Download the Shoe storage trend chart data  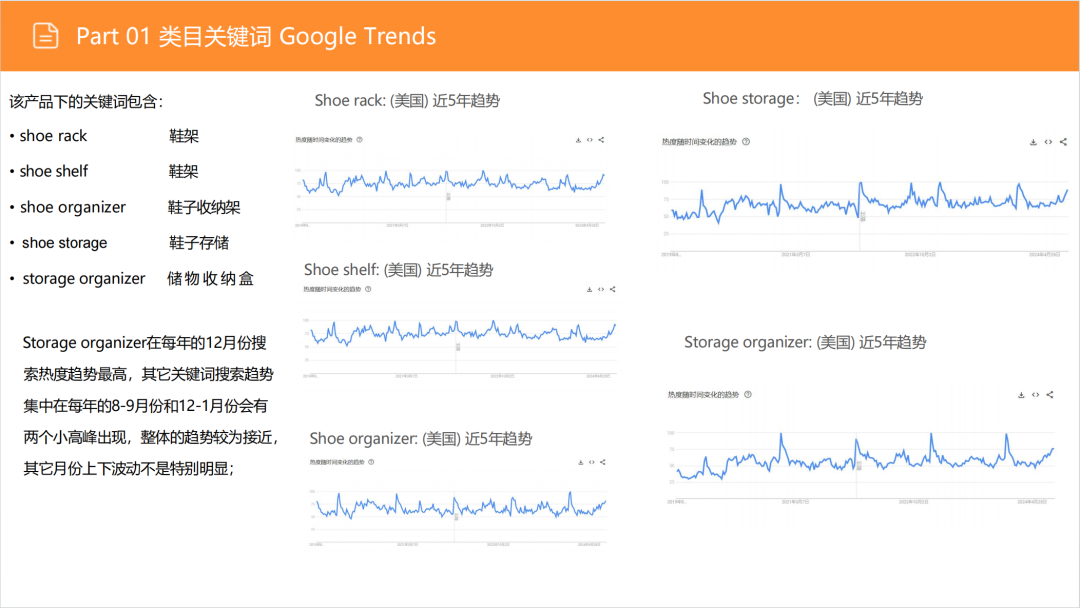1033,142
